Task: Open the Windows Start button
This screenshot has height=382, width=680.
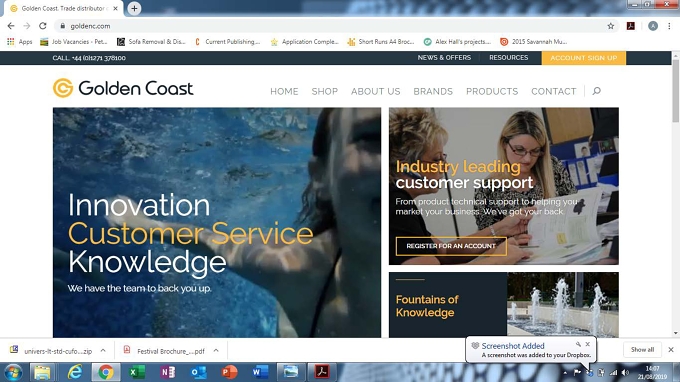Action: pos(13,372)
